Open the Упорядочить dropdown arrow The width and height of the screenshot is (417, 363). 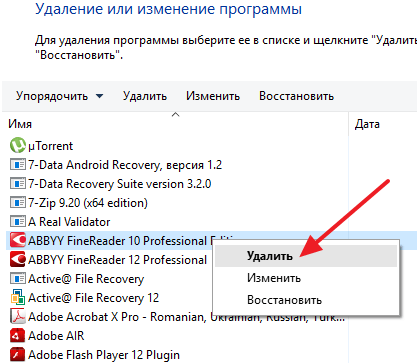tap(99, 96)
